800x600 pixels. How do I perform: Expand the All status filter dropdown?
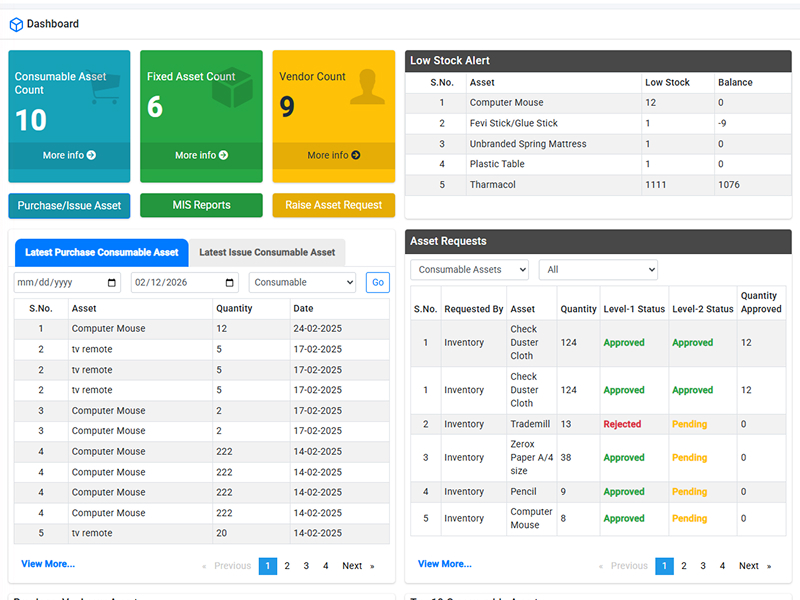pyautogui.click(x=598, y=269)
